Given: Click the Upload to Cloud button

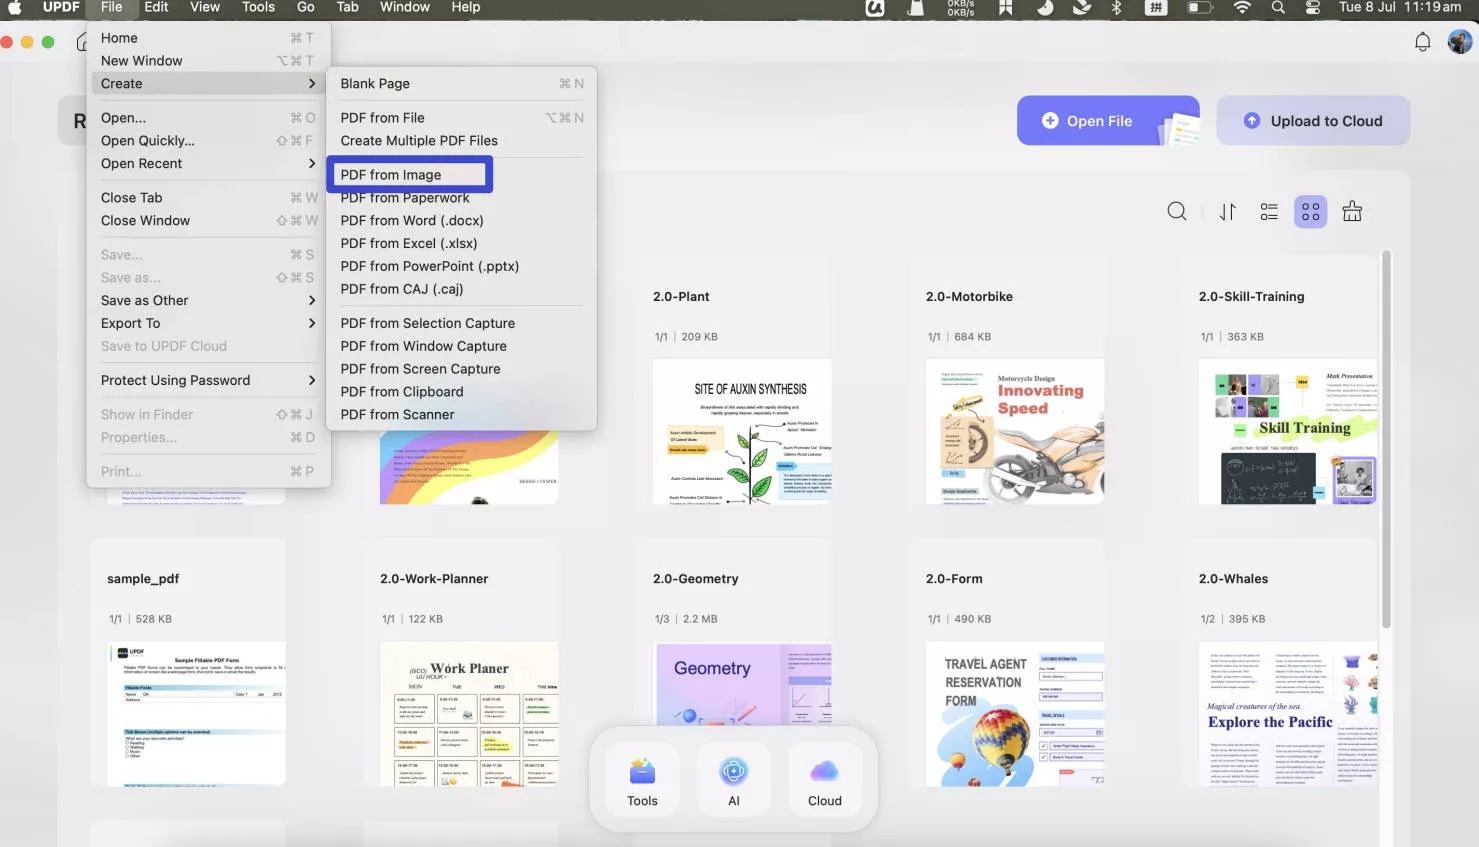Looking at the screenshot, I should tap(1313, 120).
